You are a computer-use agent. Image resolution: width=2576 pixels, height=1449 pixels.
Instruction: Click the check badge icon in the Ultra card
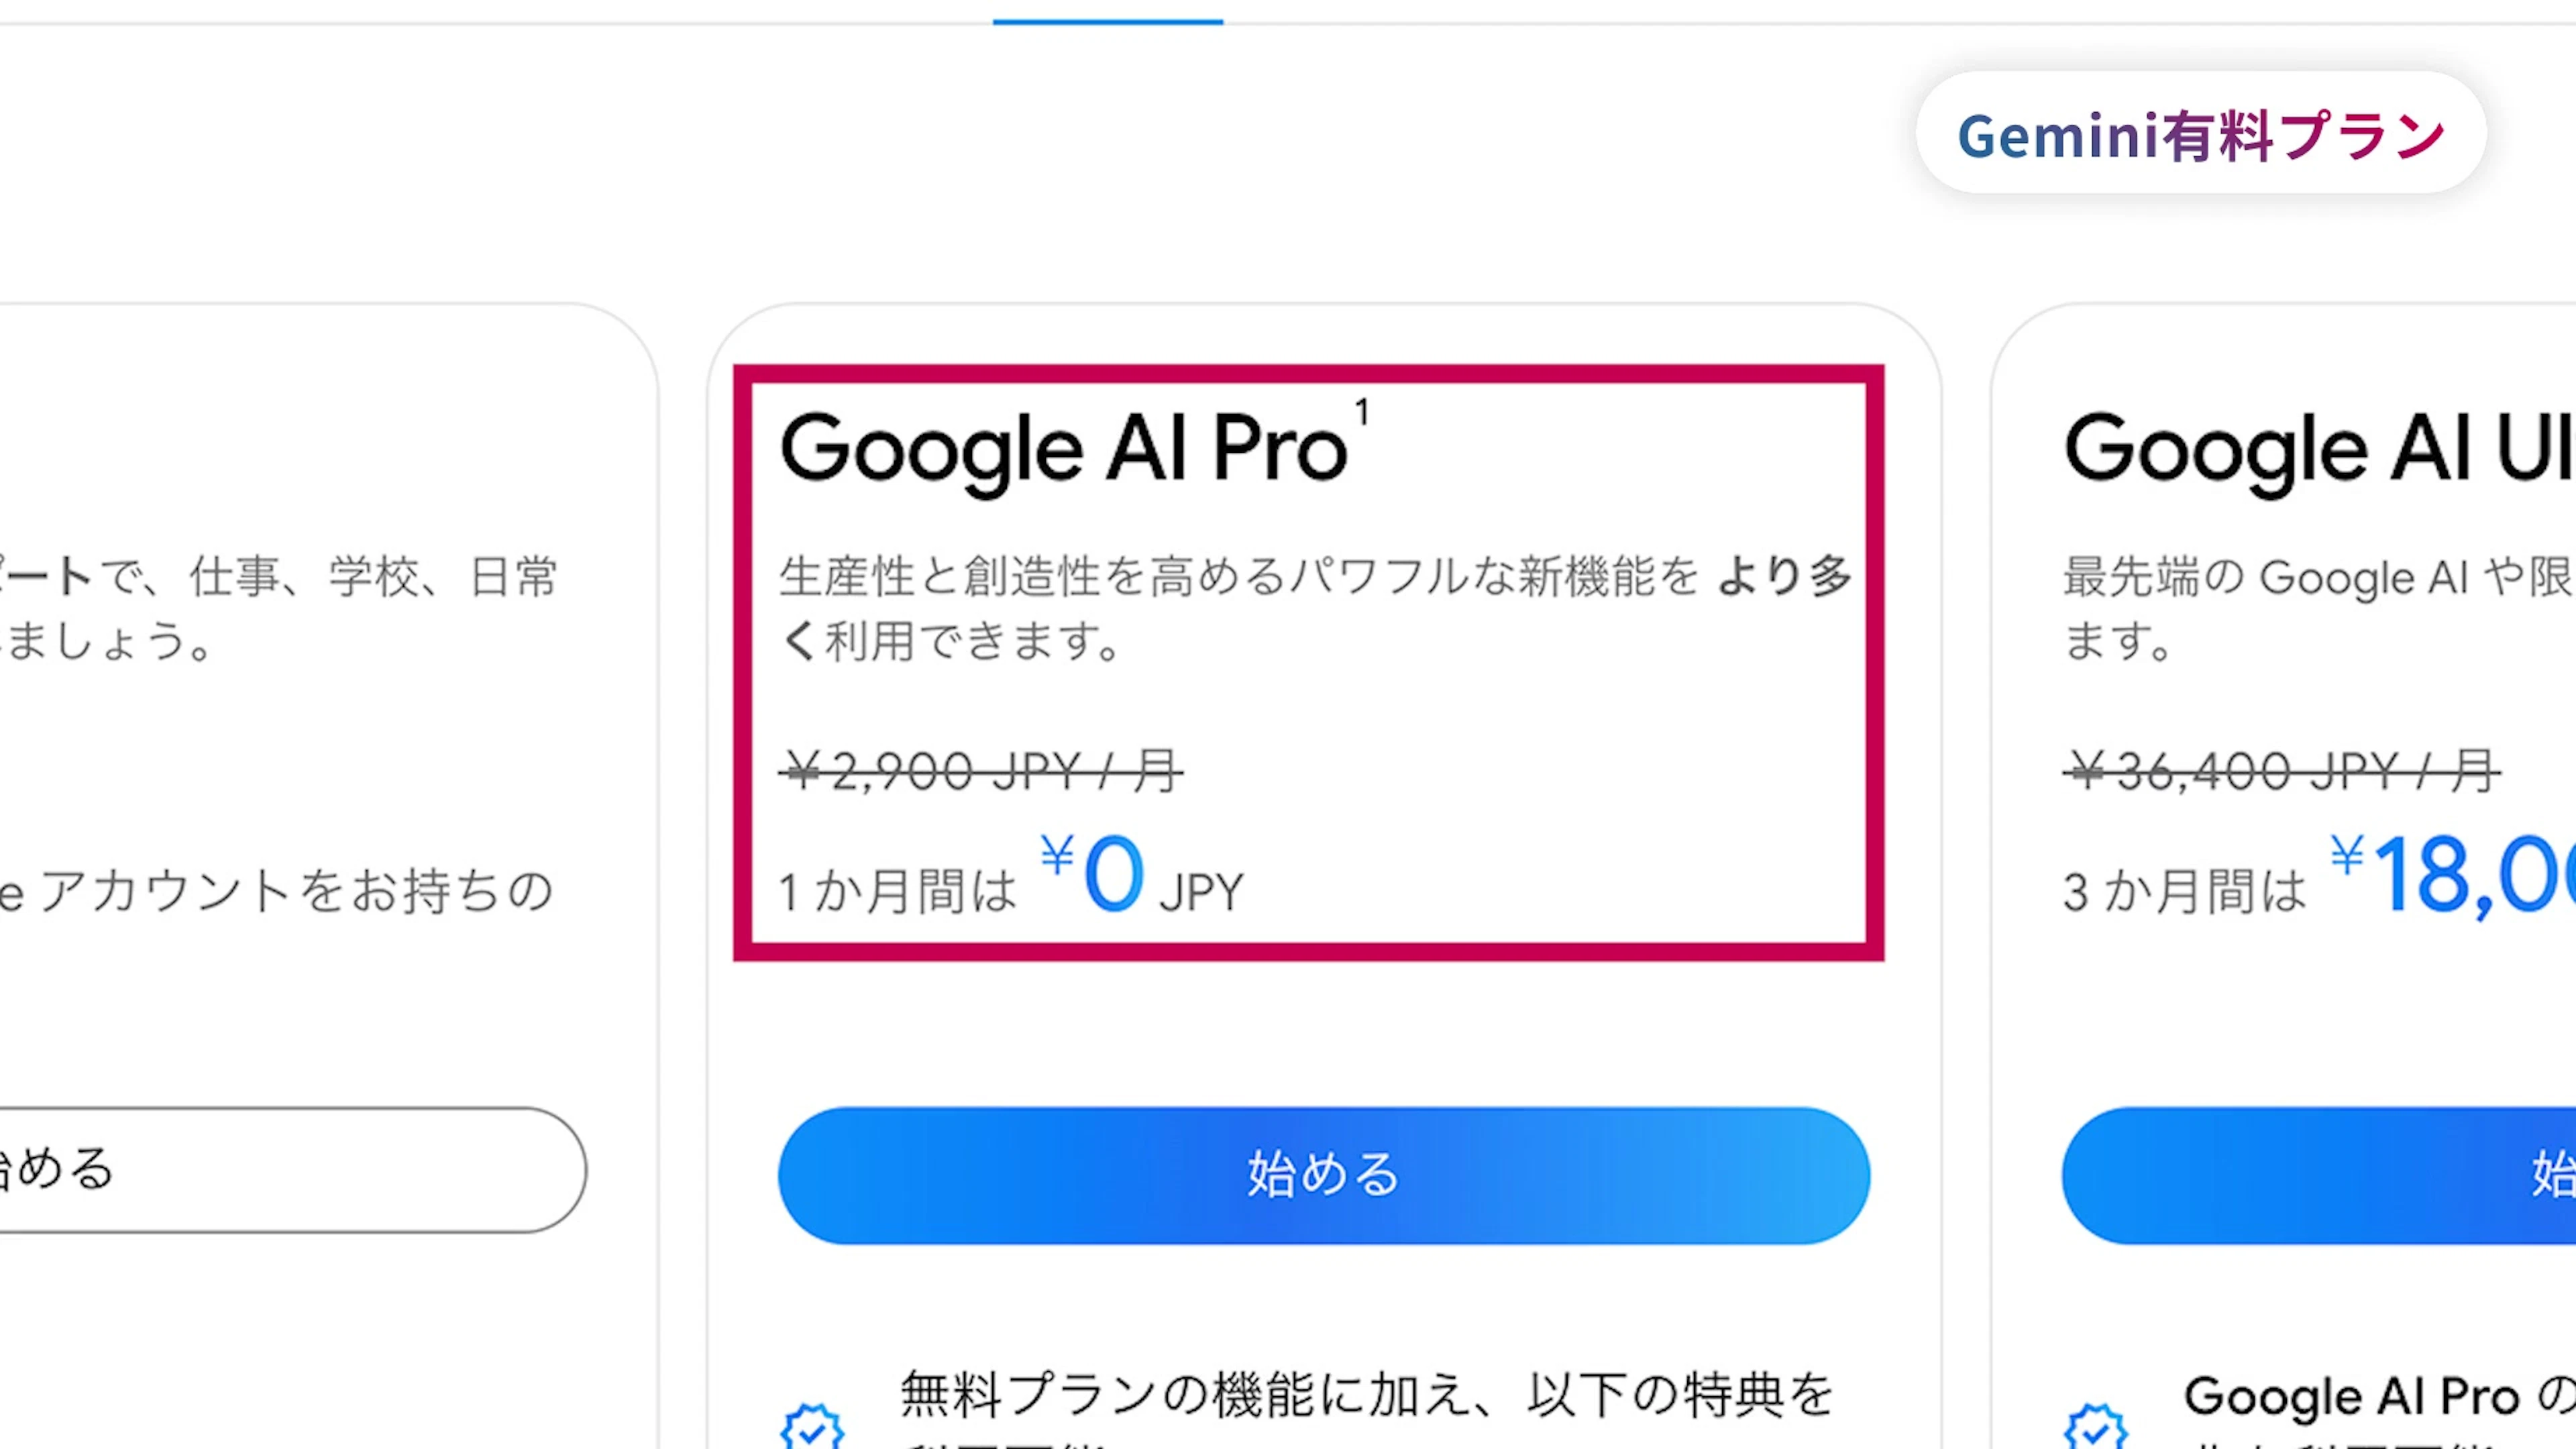coord(2095,1426)
